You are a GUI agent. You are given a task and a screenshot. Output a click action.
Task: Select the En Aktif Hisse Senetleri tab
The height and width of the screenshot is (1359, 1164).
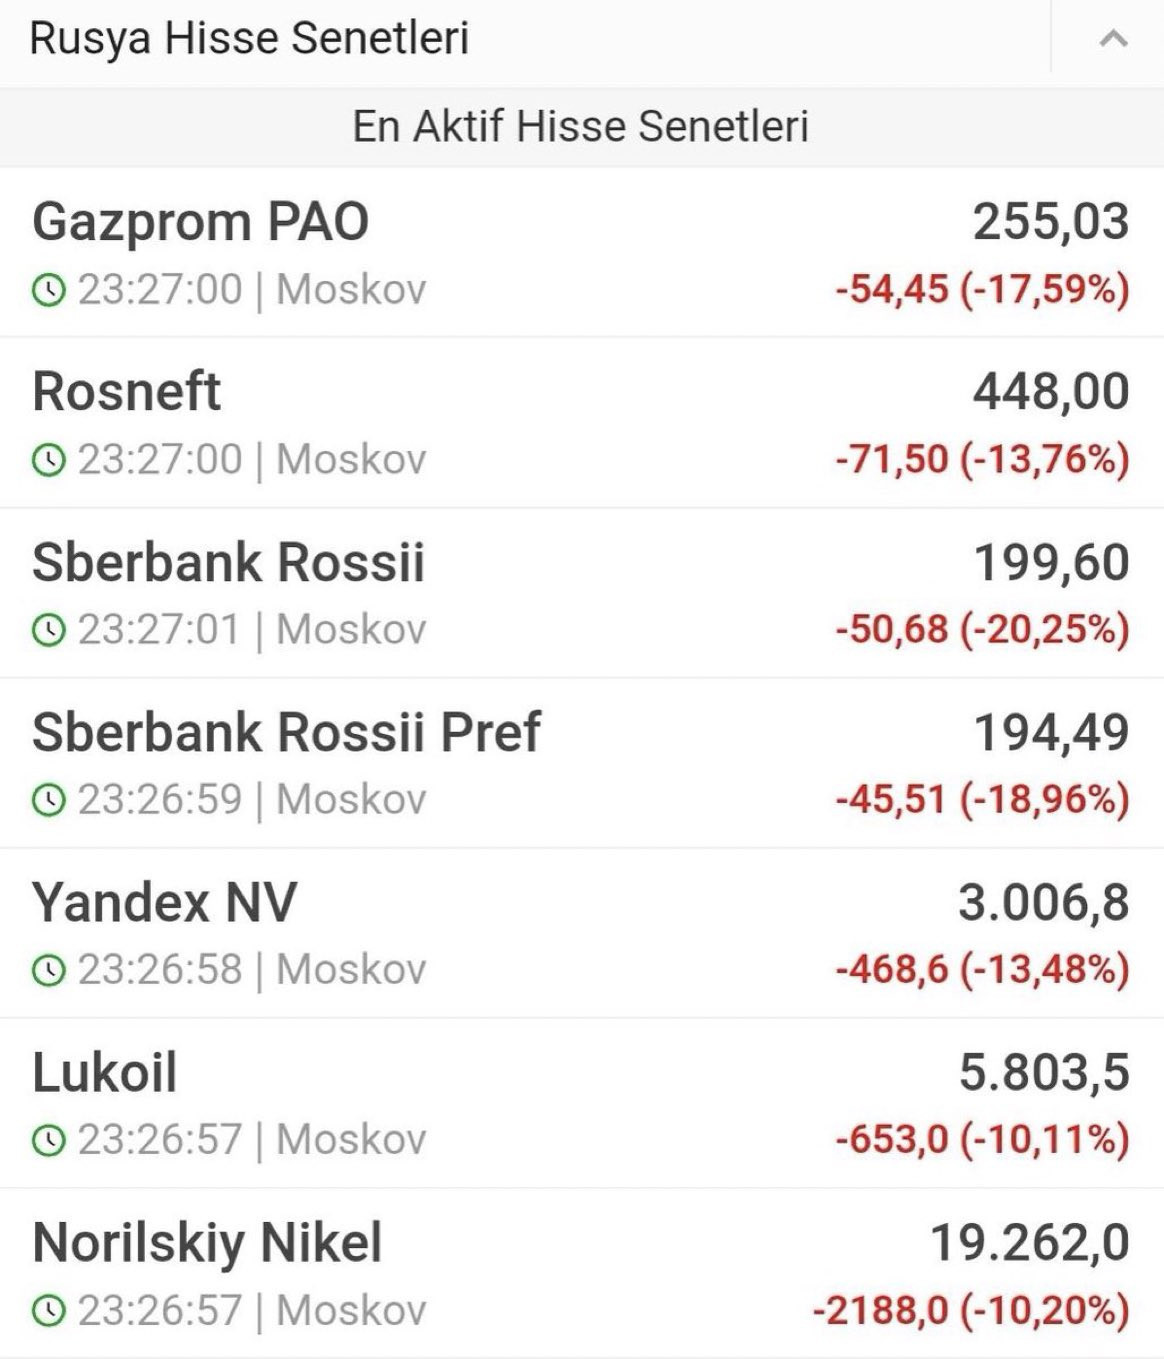point(580,127)
